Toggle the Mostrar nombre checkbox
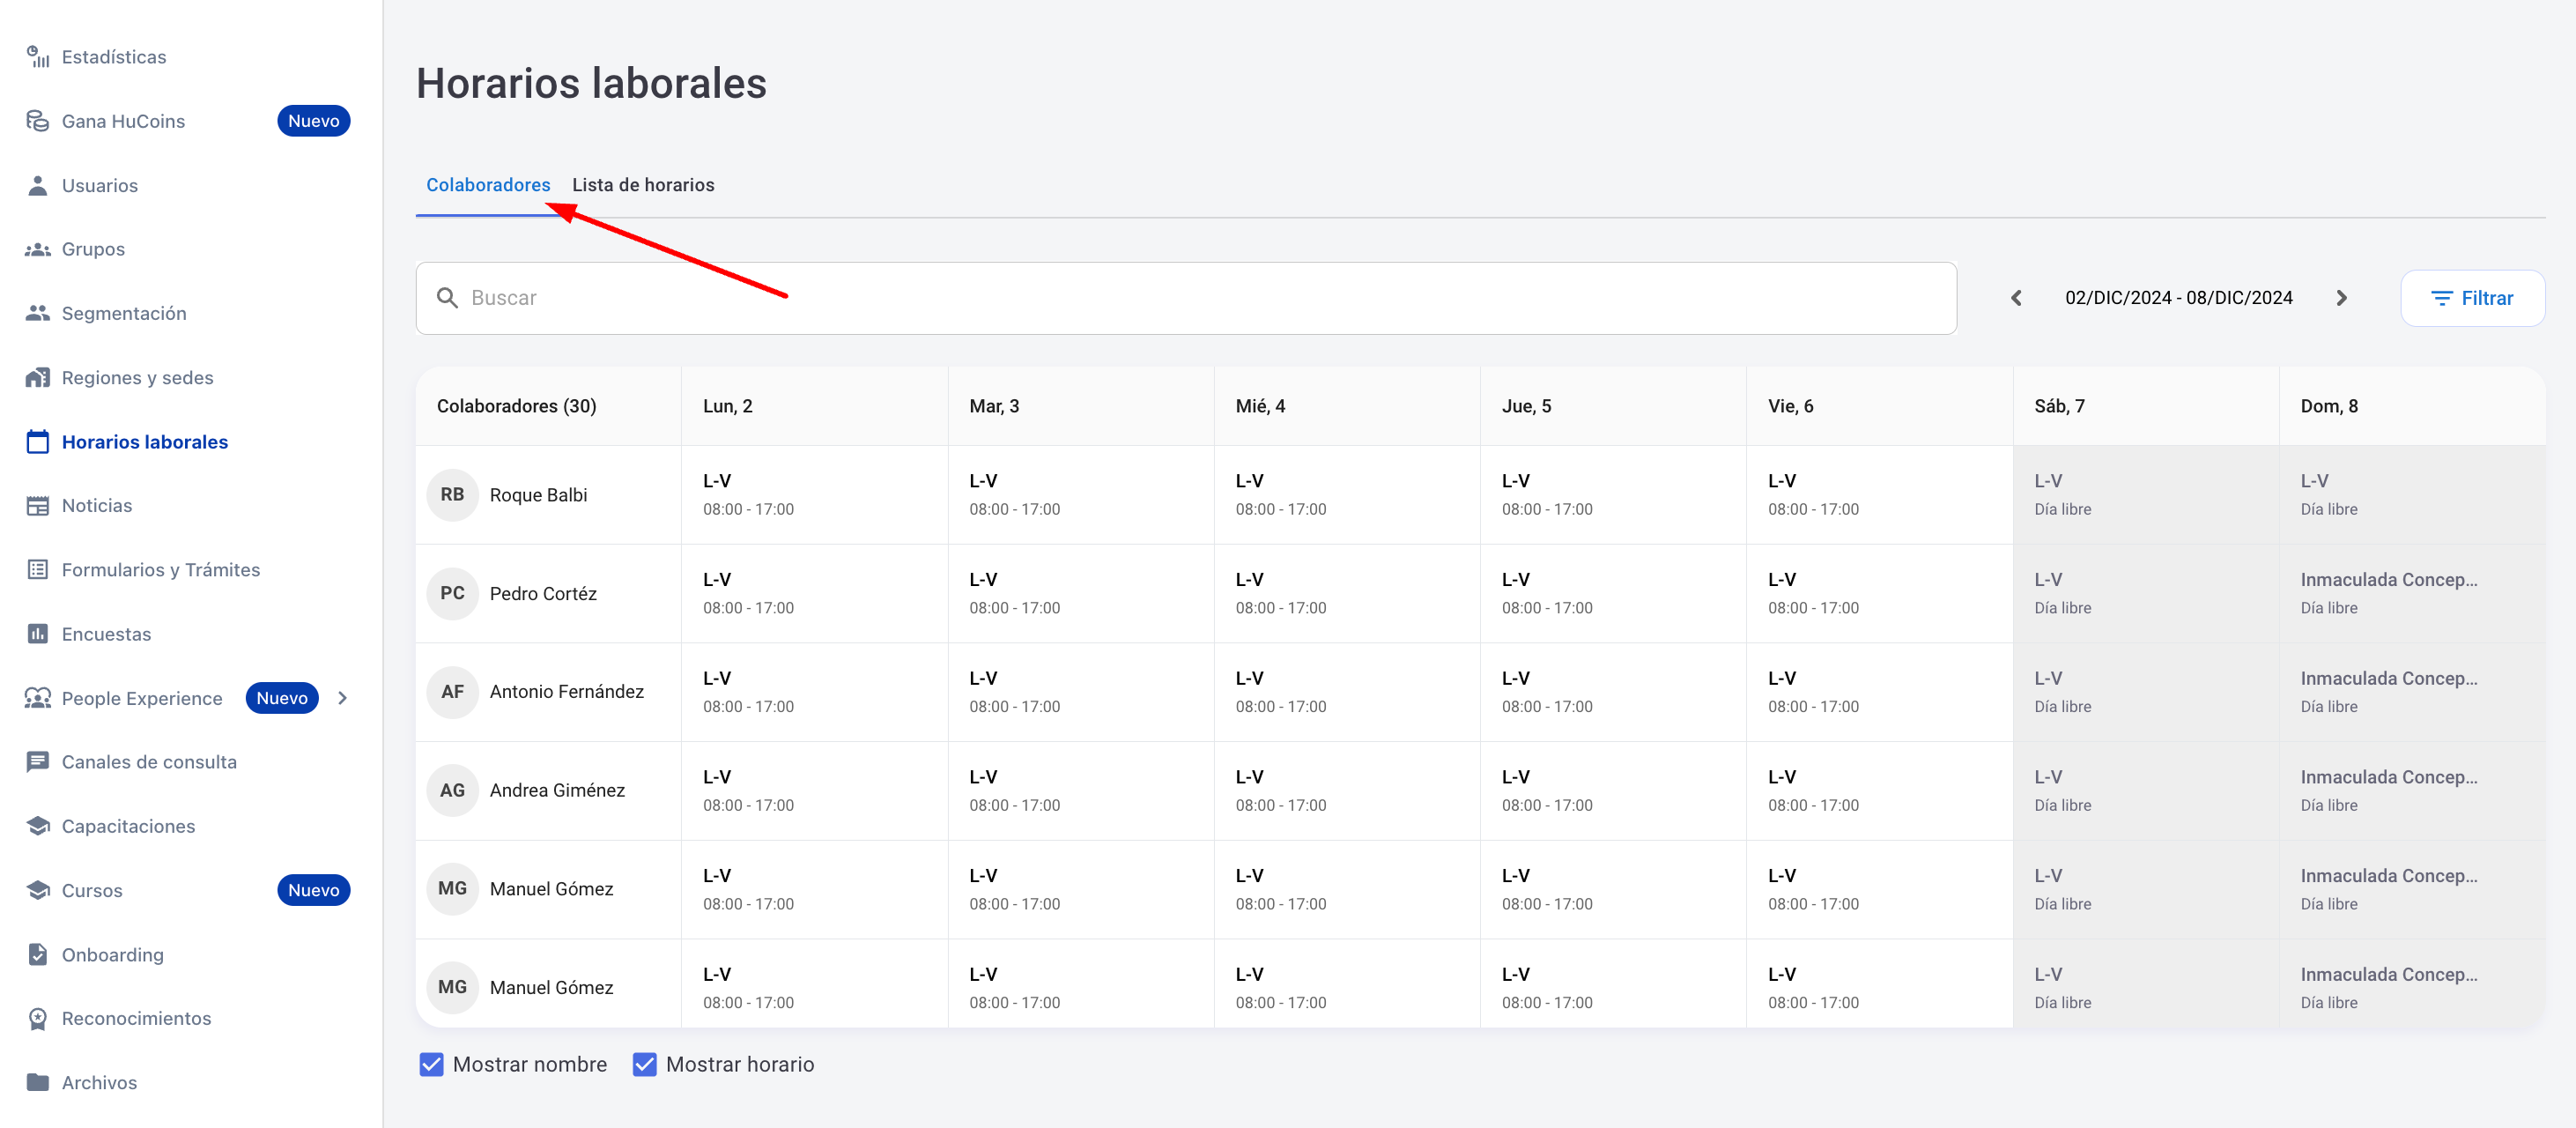 click(x=431, y=1065)
